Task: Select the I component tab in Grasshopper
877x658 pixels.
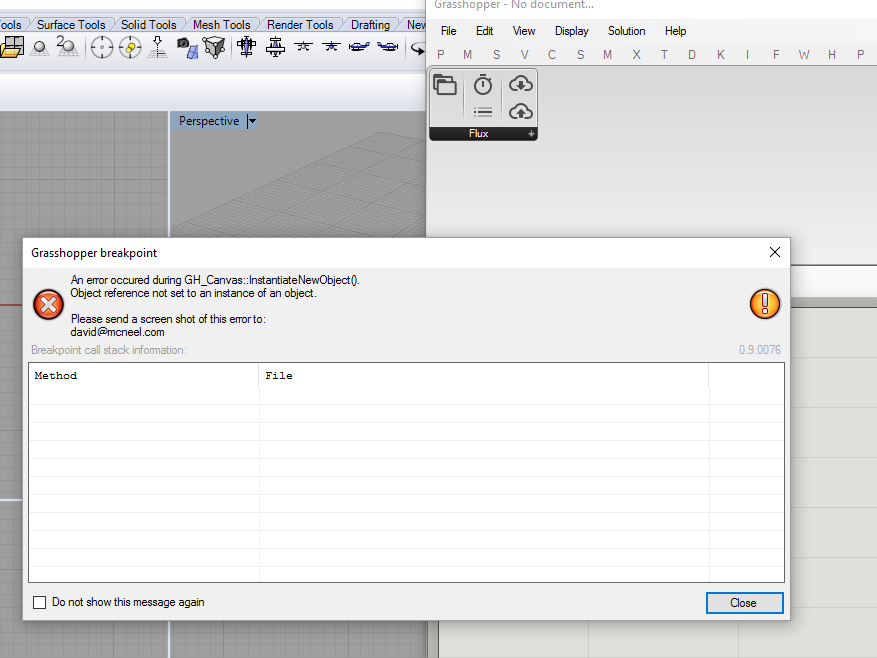Action: coord(747,55)
